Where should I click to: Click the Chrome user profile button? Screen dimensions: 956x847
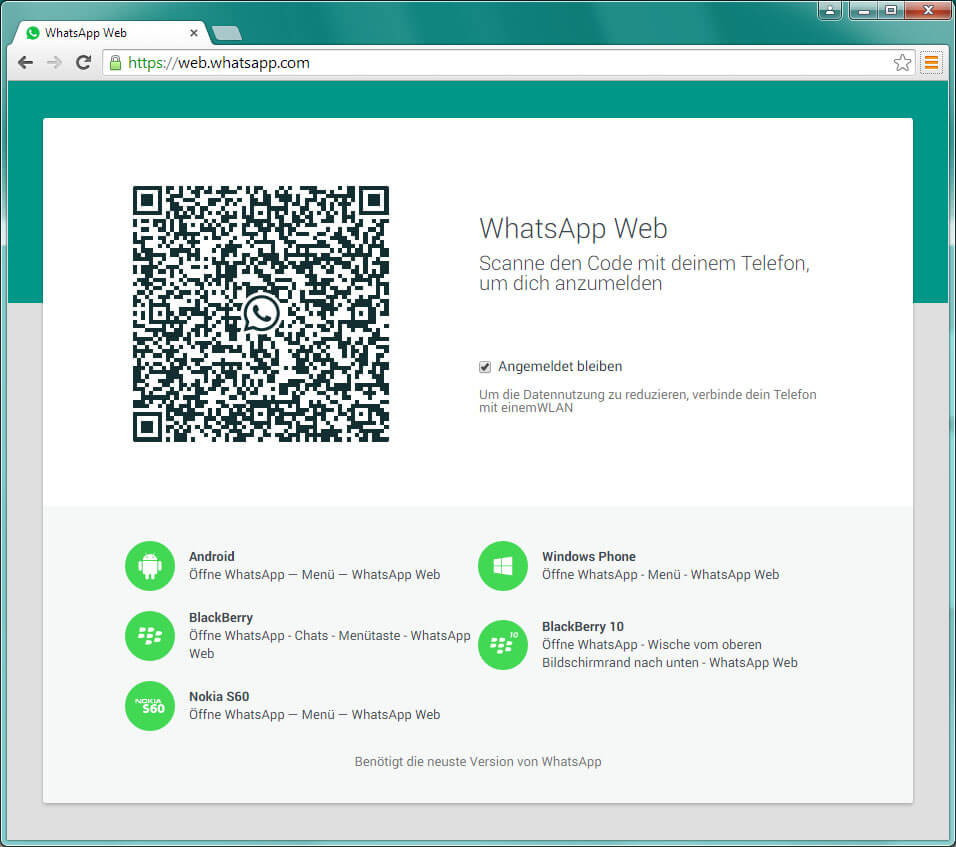pos(830,10)
